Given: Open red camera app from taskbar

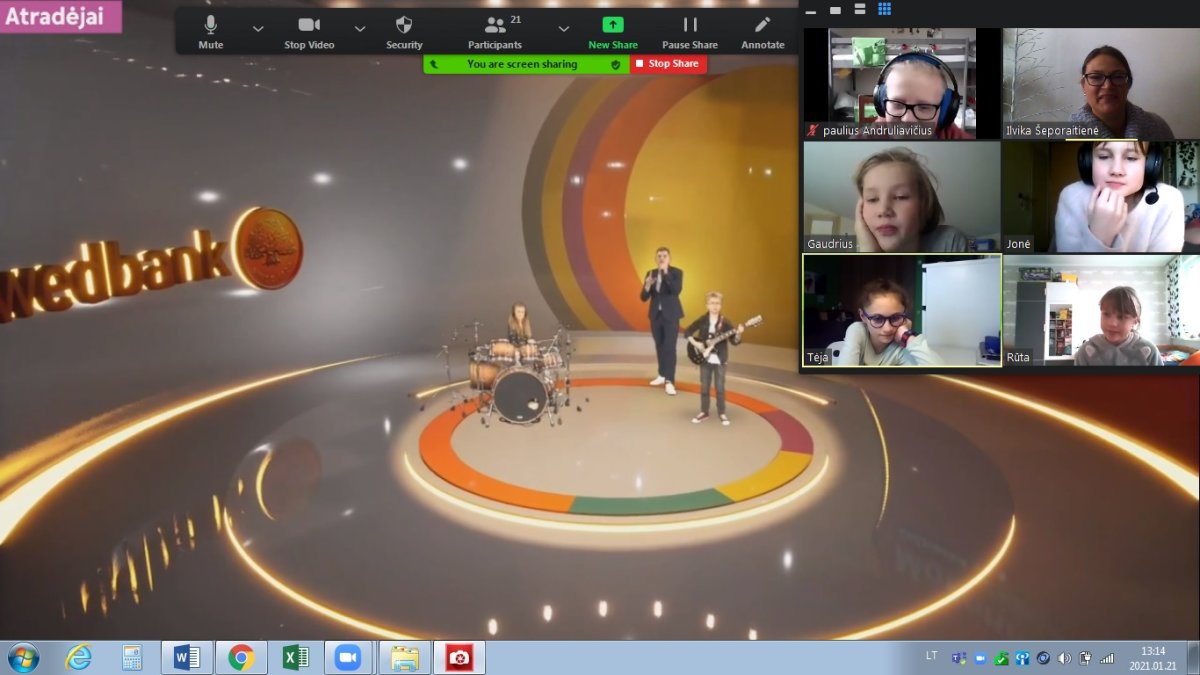Looking at the screenshot, I should pos(459,657).
